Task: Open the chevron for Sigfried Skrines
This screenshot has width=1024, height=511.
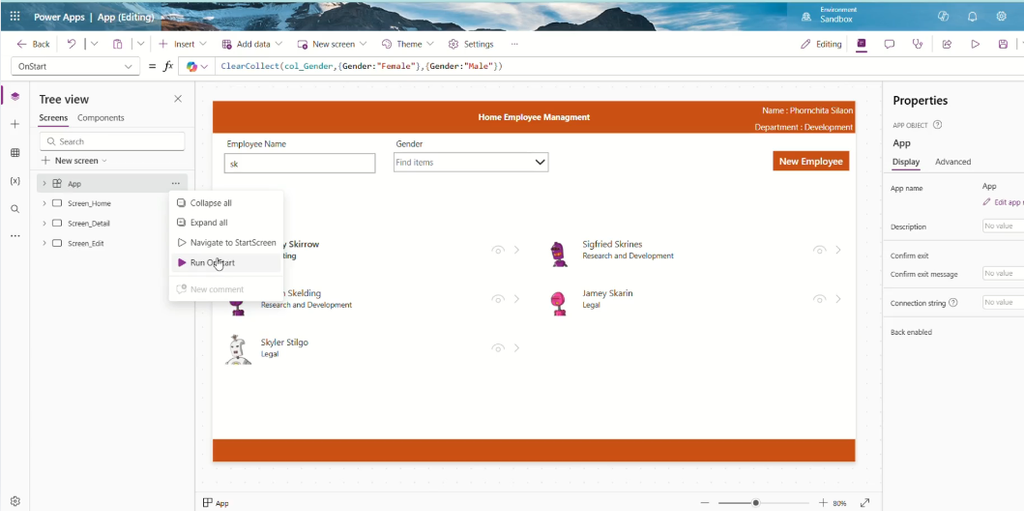Action: (839, 250)
